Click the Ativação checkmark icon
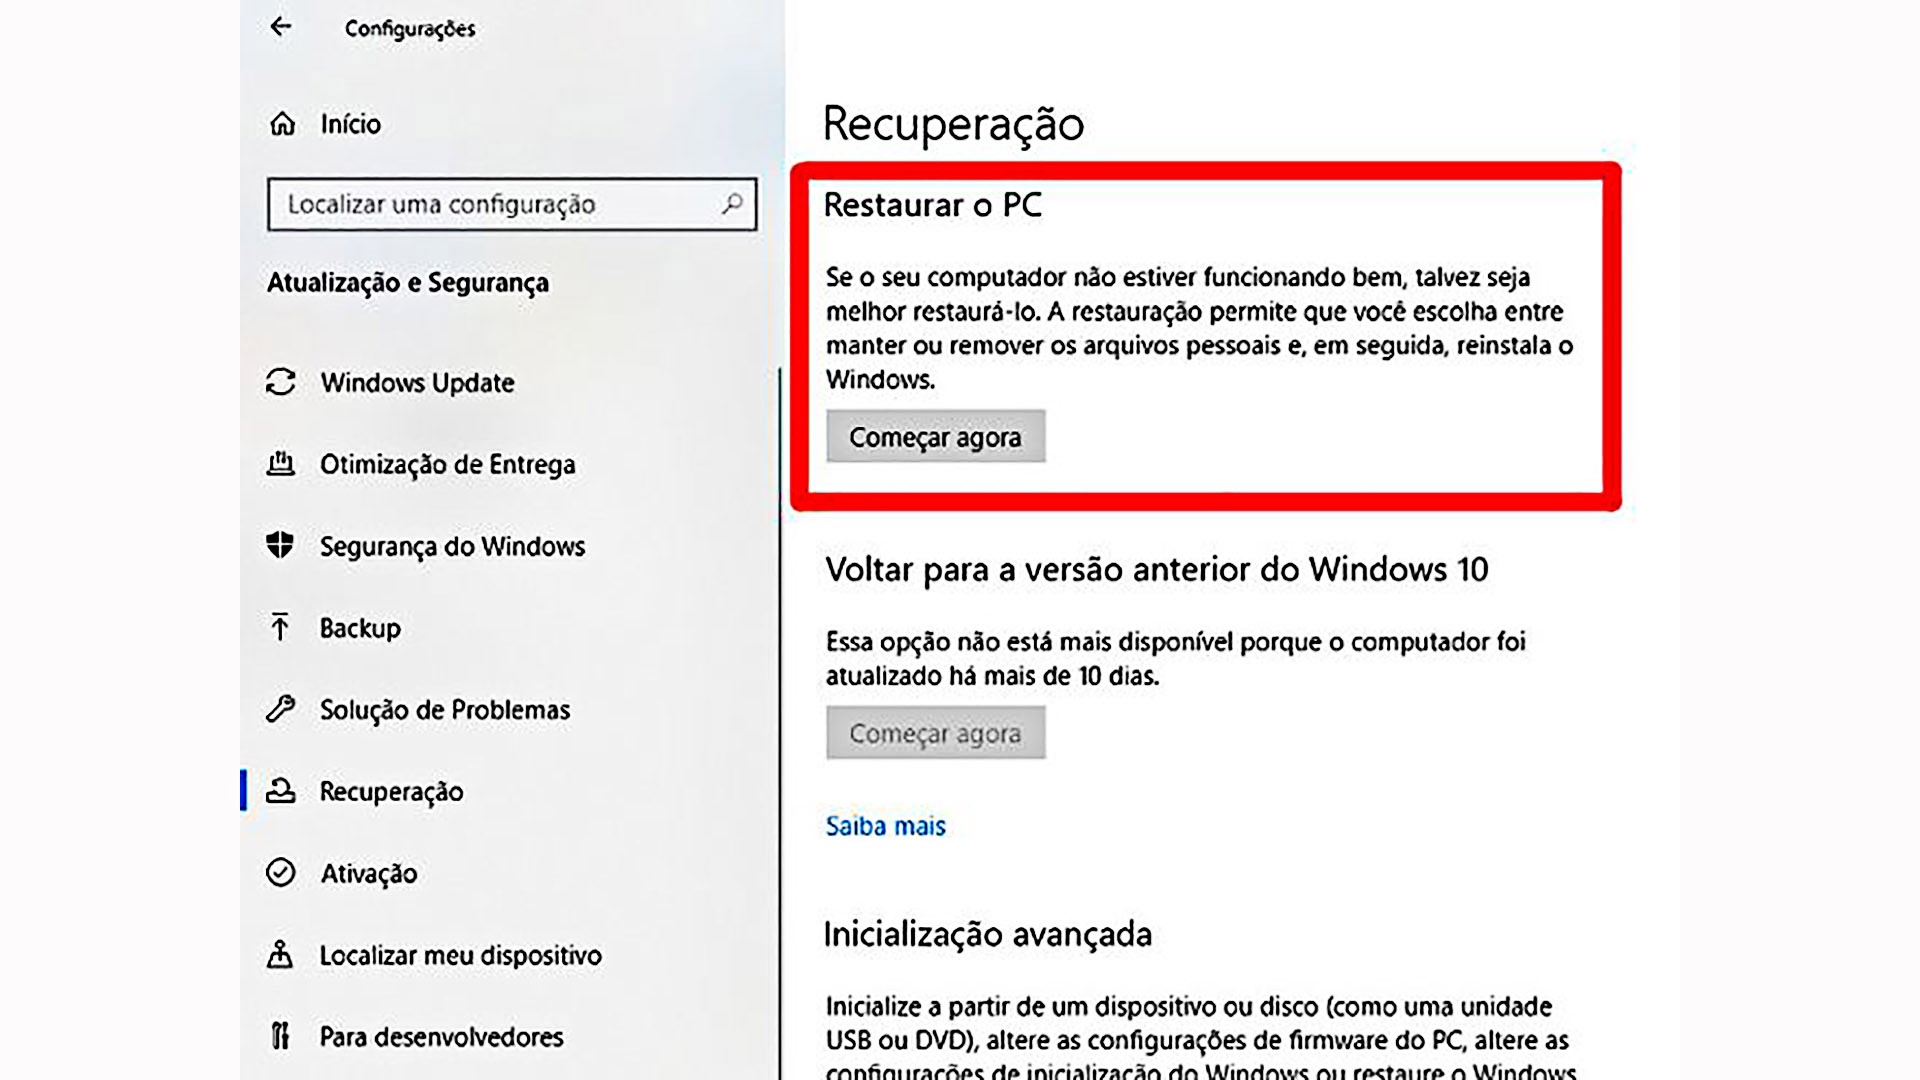Screen dimensions: 1920x1080 coord(281,872)
